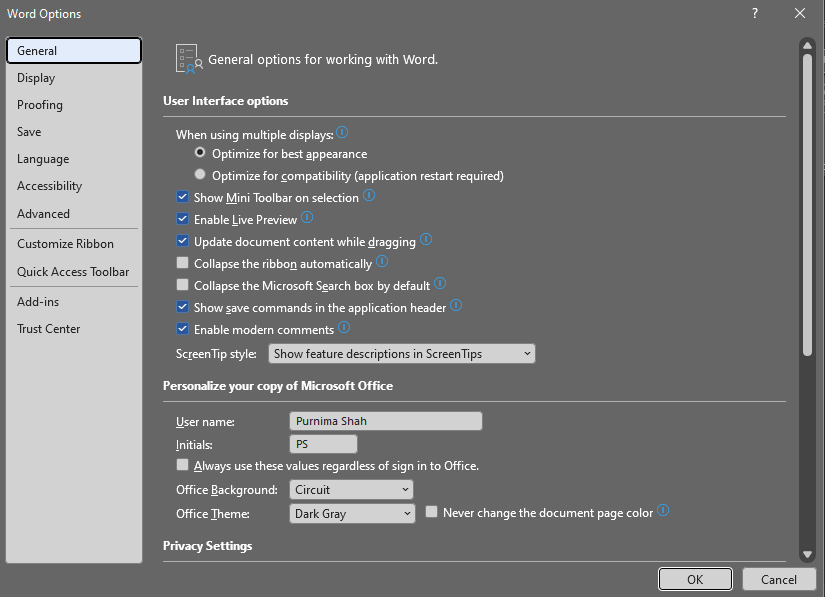Open the Advanced category
This screenshot has height=597, width=825.
[74, 214]
